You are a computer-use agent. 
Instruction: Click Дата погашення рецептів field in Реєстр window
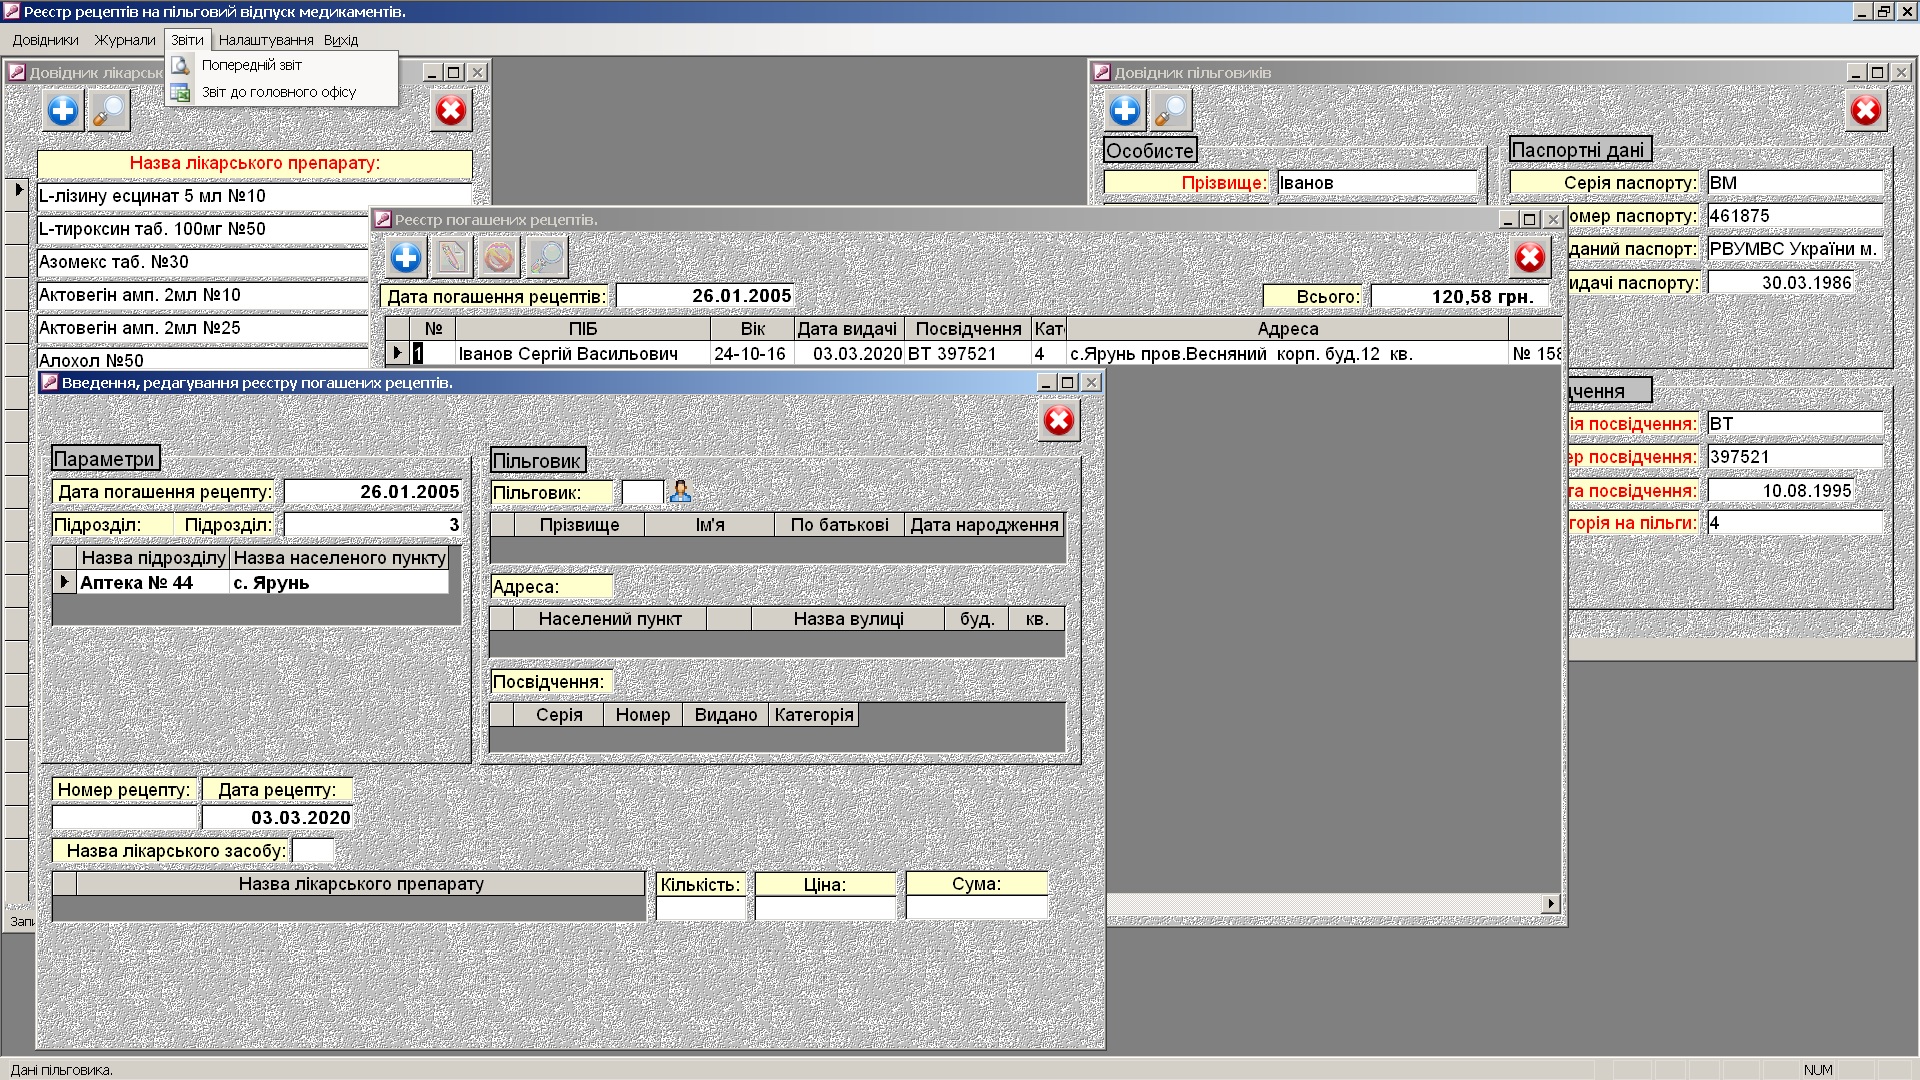pos(705,296)
